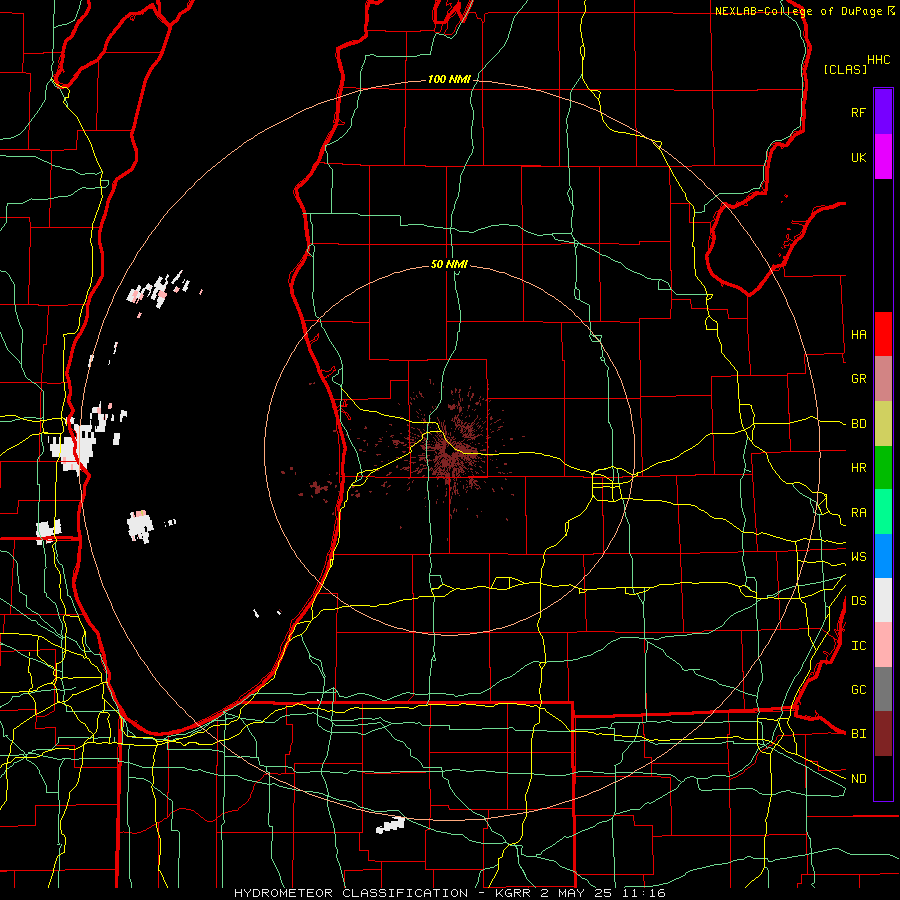Image resolution: width=900 pixels, height=900 pixels.
Task: Pick the WS blue legend swatch
Action: [x=883, y=556]
